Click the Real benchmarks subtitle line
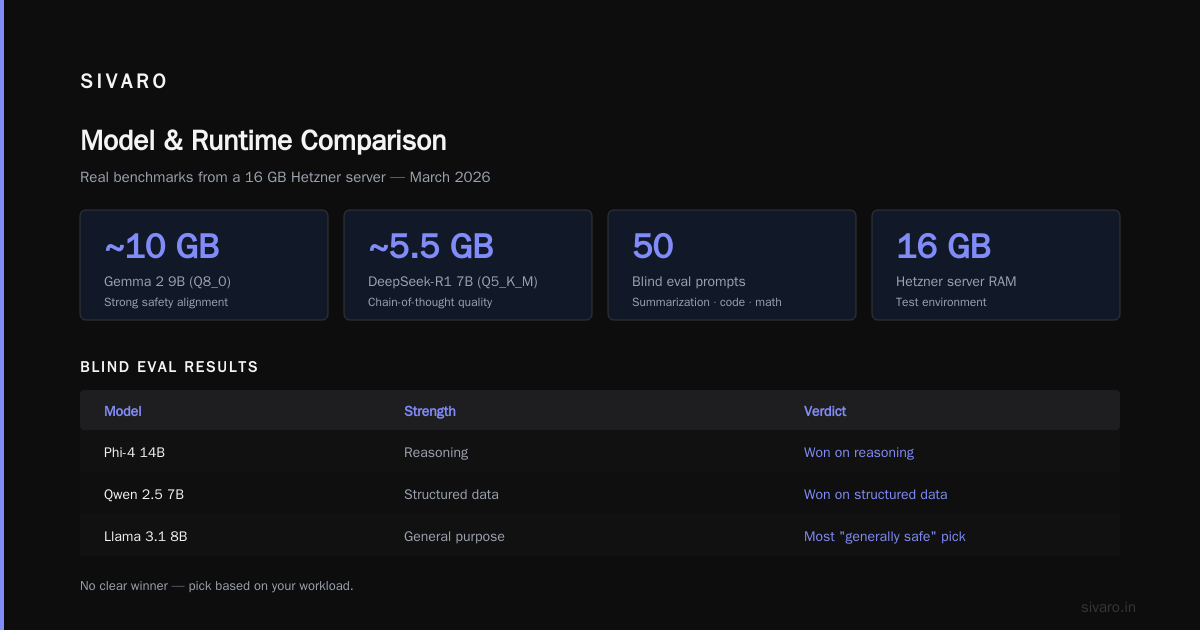Viewport: 1200px width, 630px height. click(x=285, y=177)
